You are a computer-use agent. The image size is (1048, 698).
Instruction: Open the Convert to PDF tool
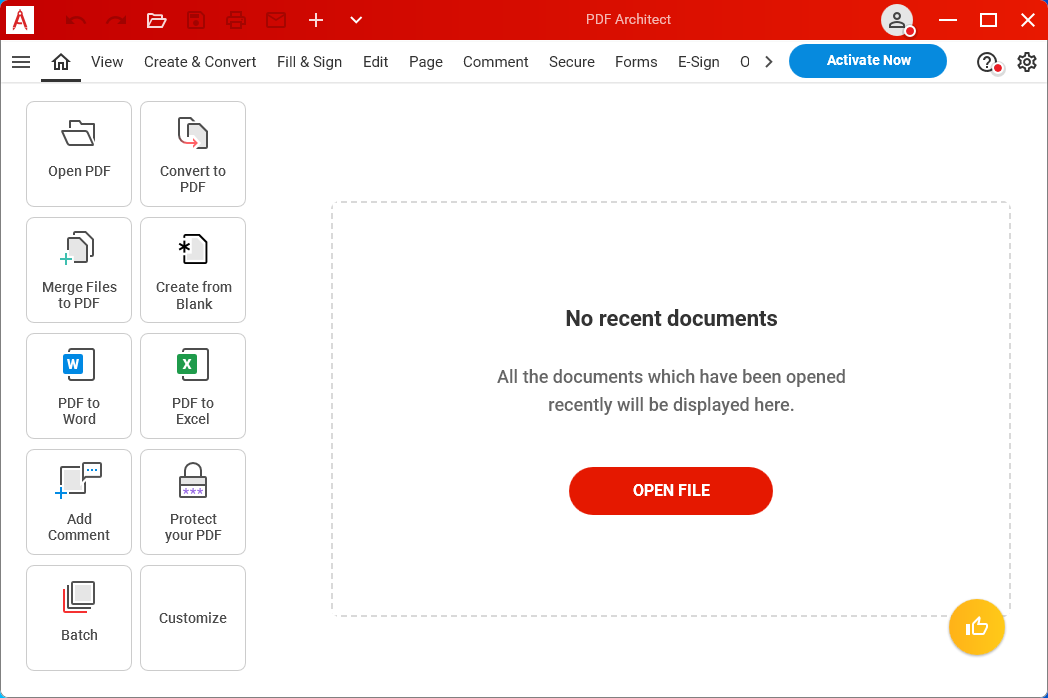point(193,154)
